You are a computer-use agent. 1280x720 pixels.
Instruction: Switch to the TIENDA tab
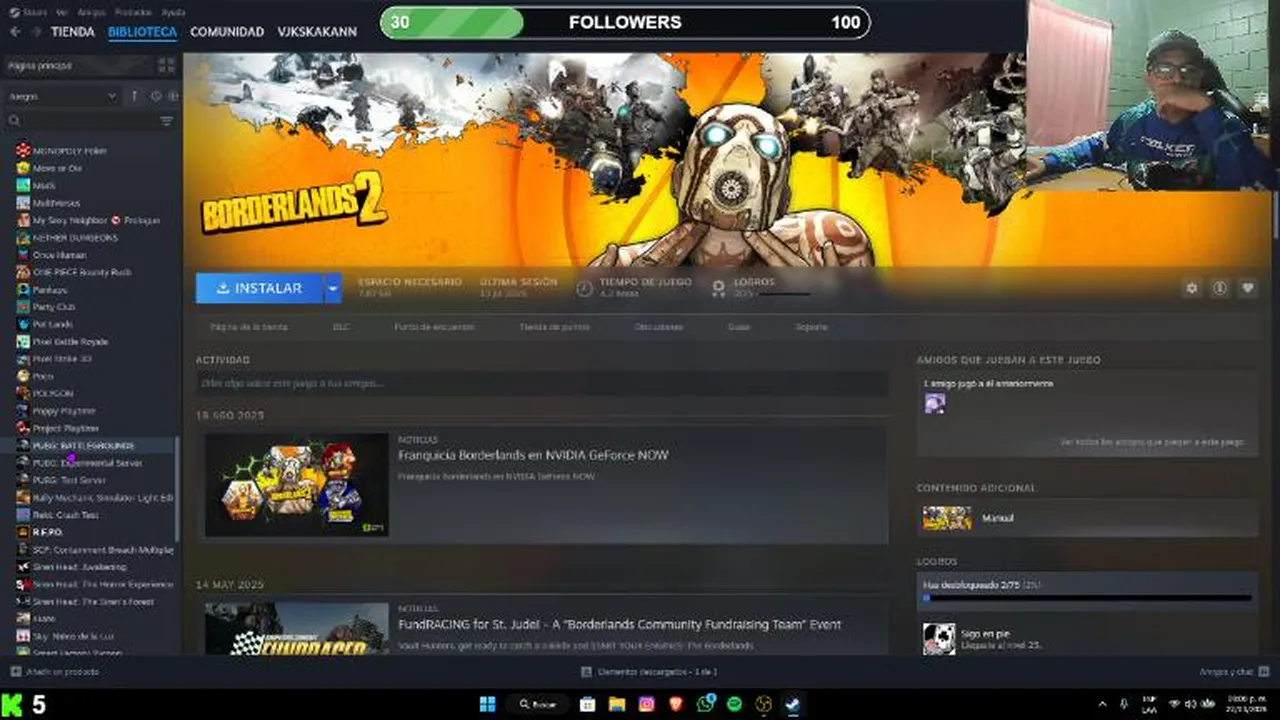[x=73, y=32]
